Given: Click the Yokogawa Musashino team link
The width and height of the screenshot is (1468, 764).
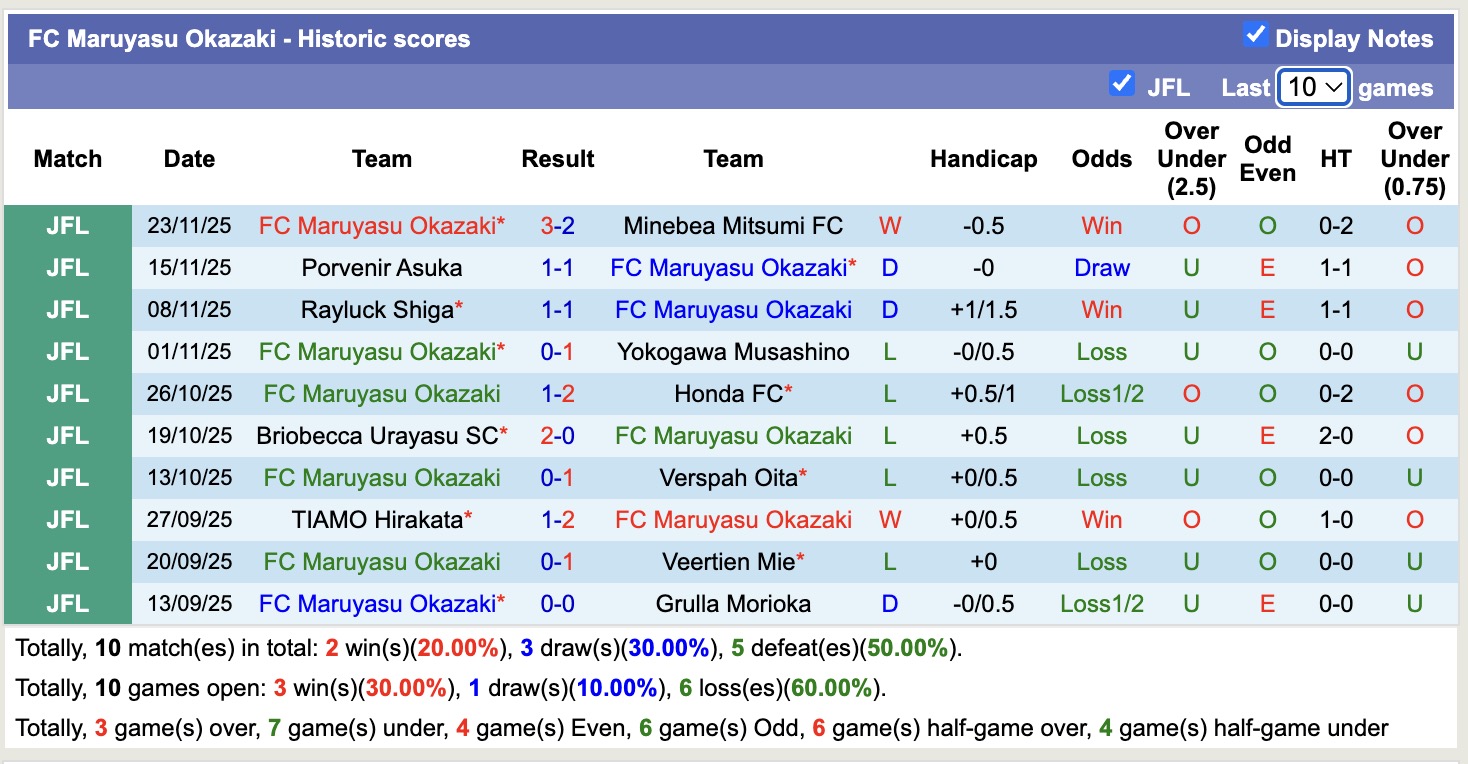Looking at the screenshot, I should [x=737, y=352].
